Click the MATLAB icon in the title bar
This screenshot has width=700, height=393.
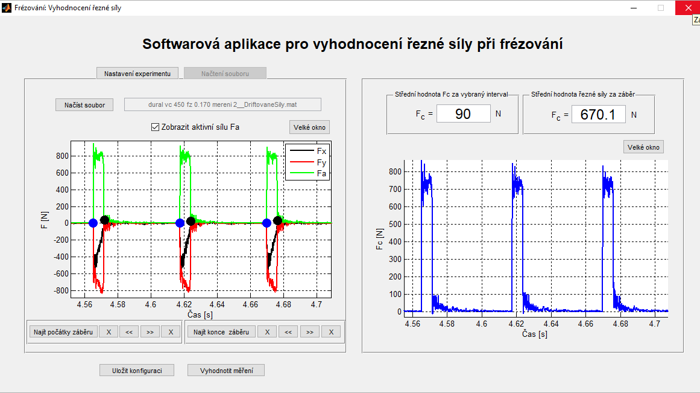[6, 8]
